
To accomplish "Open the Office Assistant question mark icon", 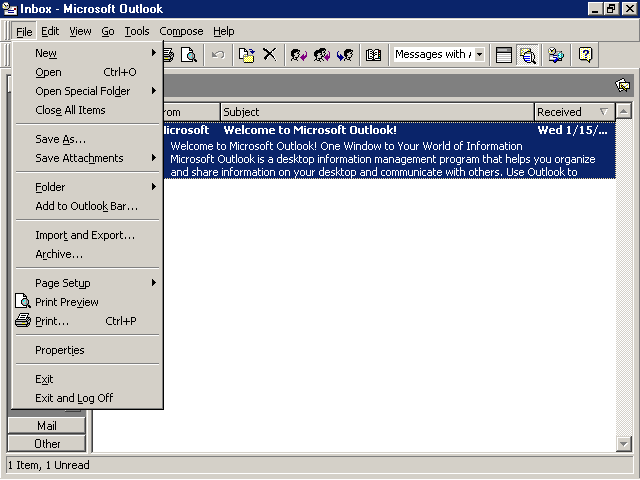I will pos(585,55).
